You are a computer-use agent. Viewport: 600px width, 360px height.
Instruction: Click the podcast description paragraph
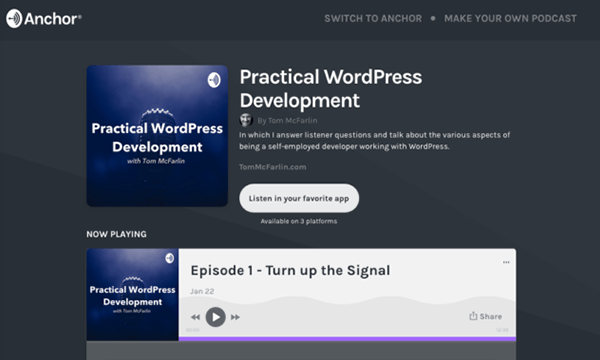coord(374,140)
